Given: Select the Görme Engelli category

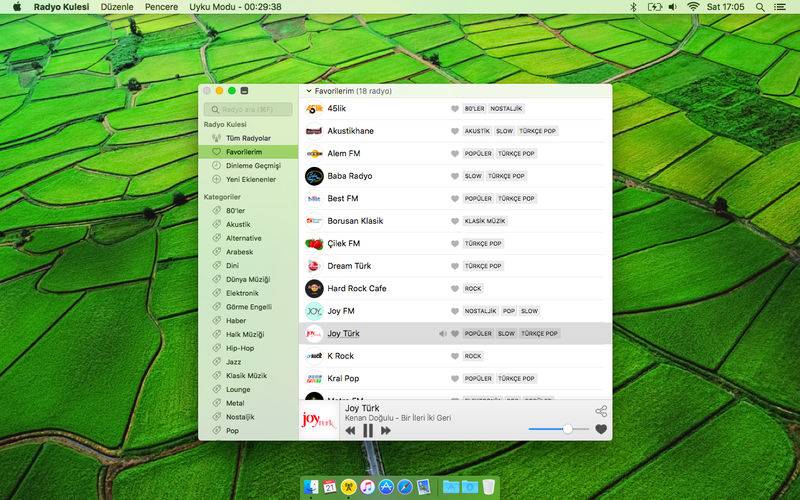Looking at the screenshot, I should tap(248, 307).
